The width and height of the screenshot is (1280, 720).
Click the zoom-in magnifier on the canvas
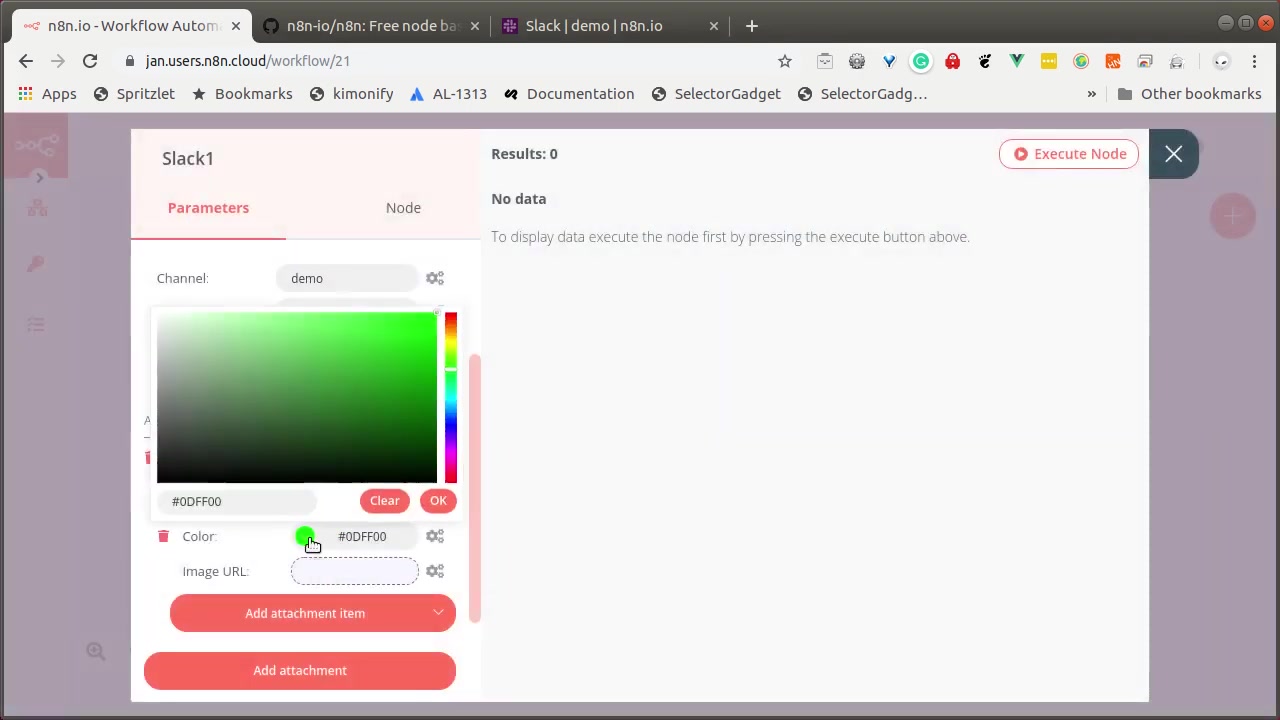[x=95, y=651]
